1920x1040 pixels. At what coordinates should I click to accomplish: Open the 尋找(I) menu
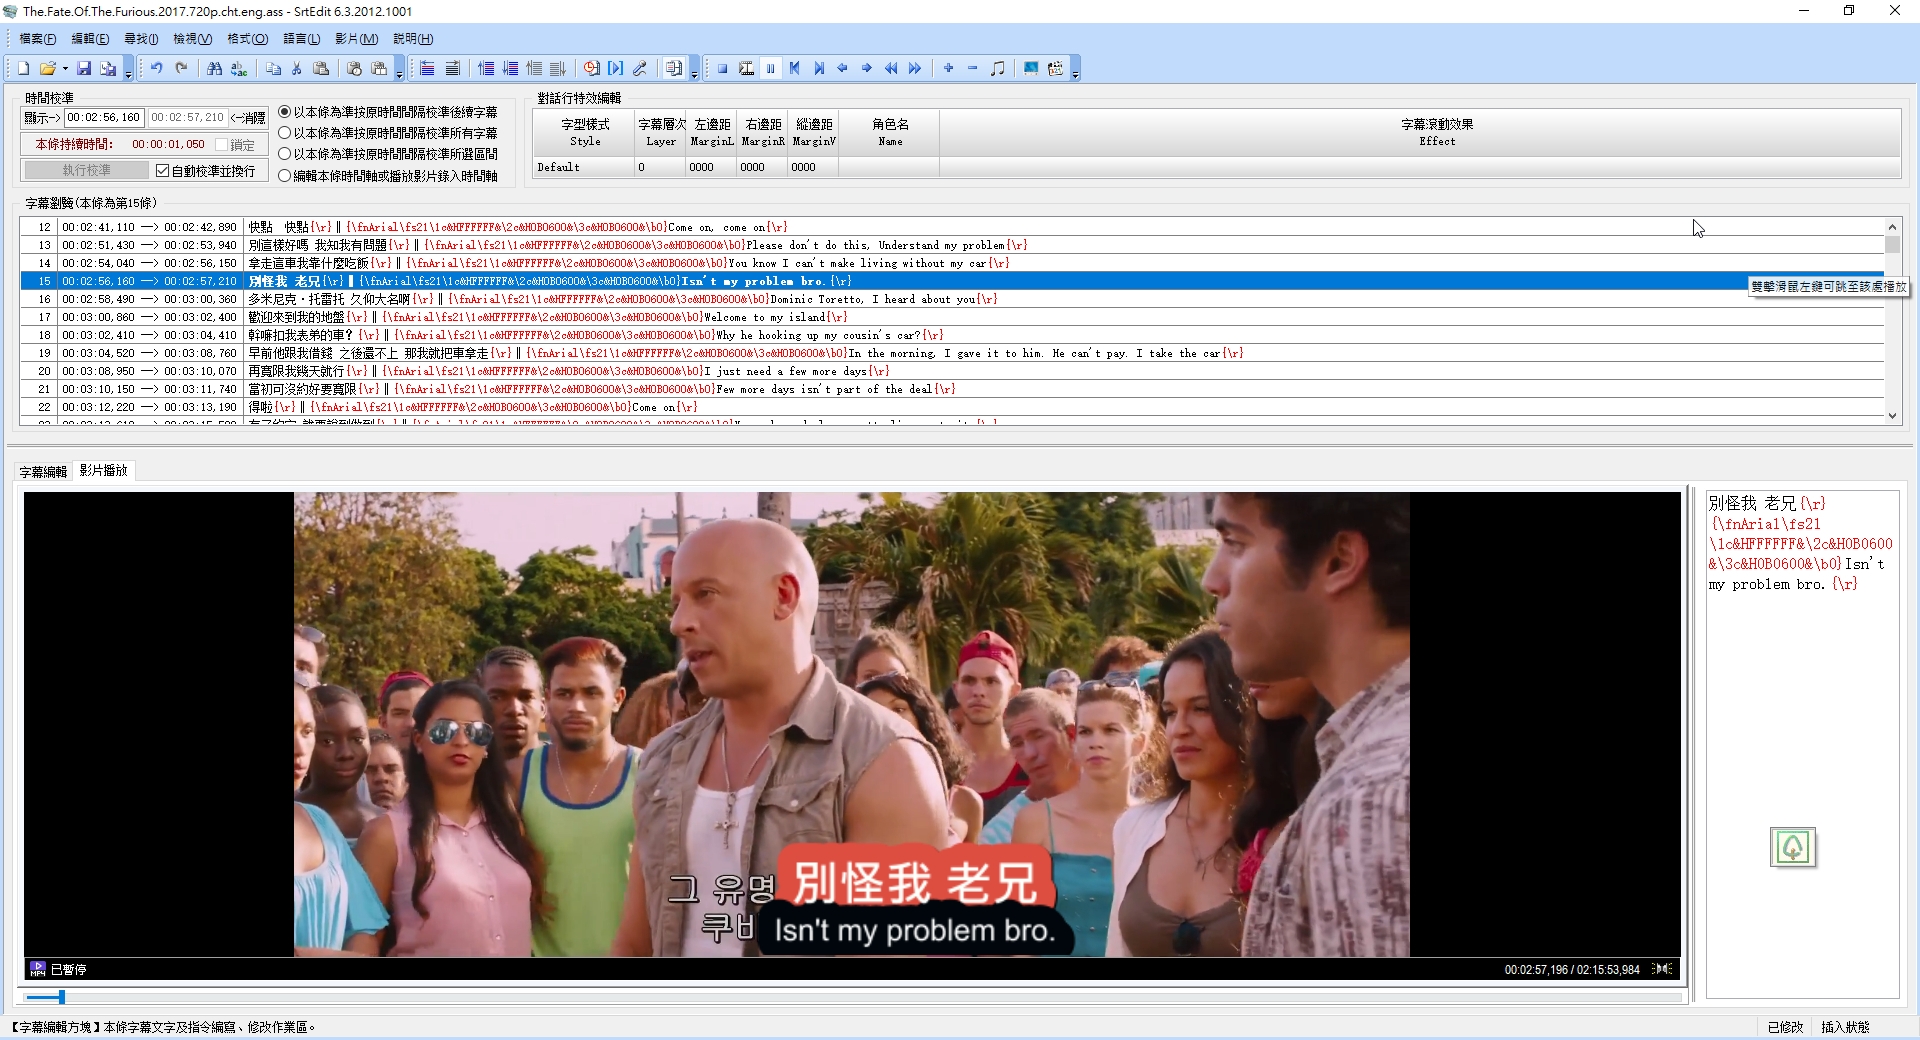point(141,39)
